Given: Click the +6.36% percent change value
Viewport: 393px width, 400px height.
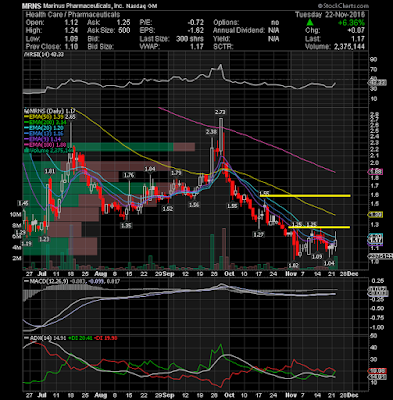Looking at the screenshot, I should click(351, 23).
